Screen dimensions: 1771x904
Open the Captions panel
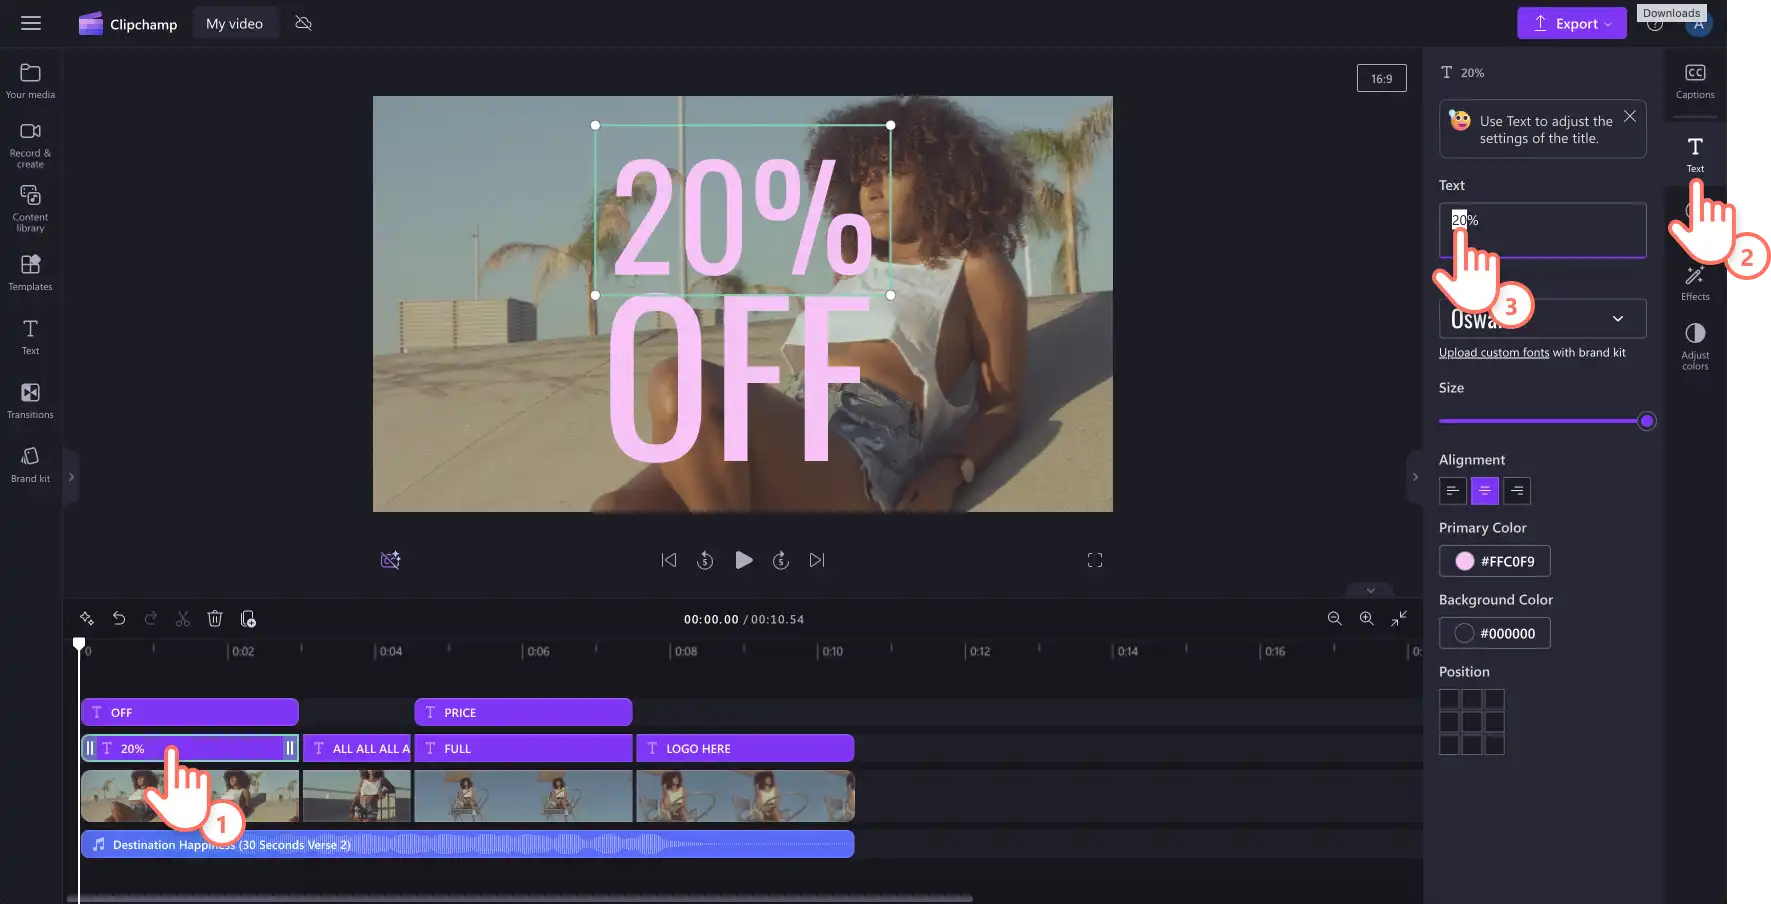coord(1695,81)
